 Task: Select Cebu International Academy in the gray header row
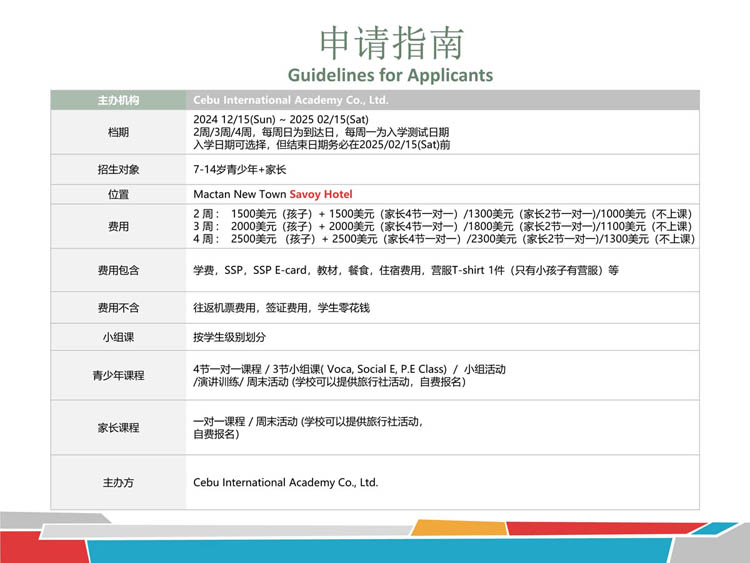click(290, 100)
